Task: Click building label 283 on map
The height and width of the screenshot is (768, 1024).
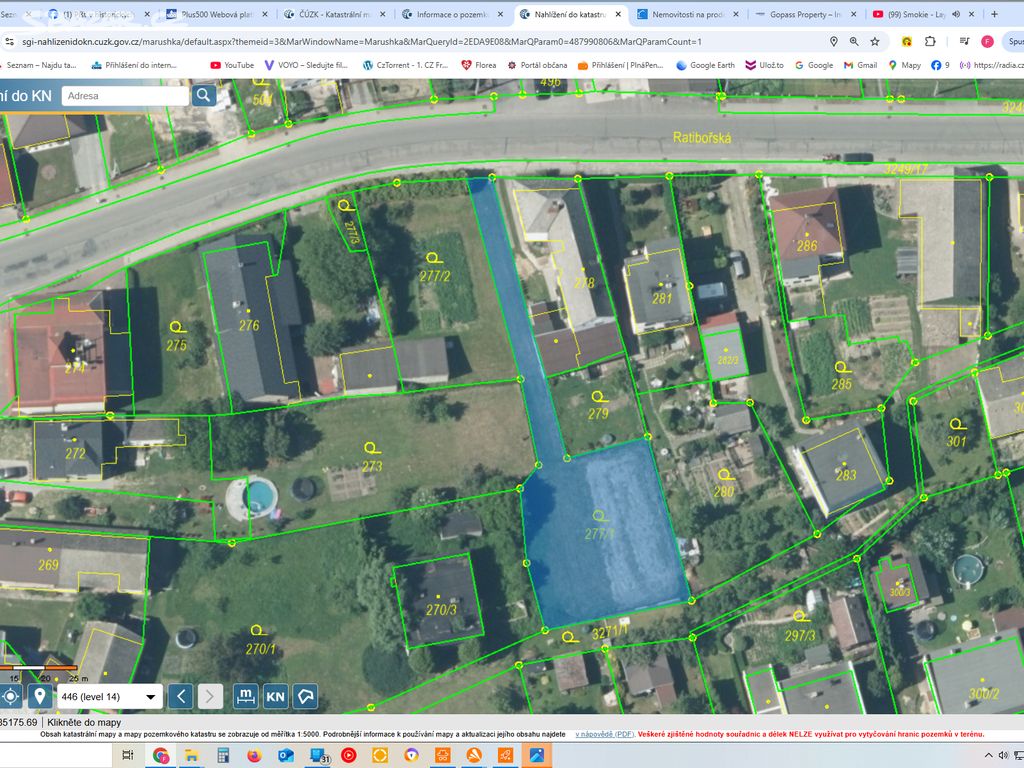Action: click(x=846, y=475)
